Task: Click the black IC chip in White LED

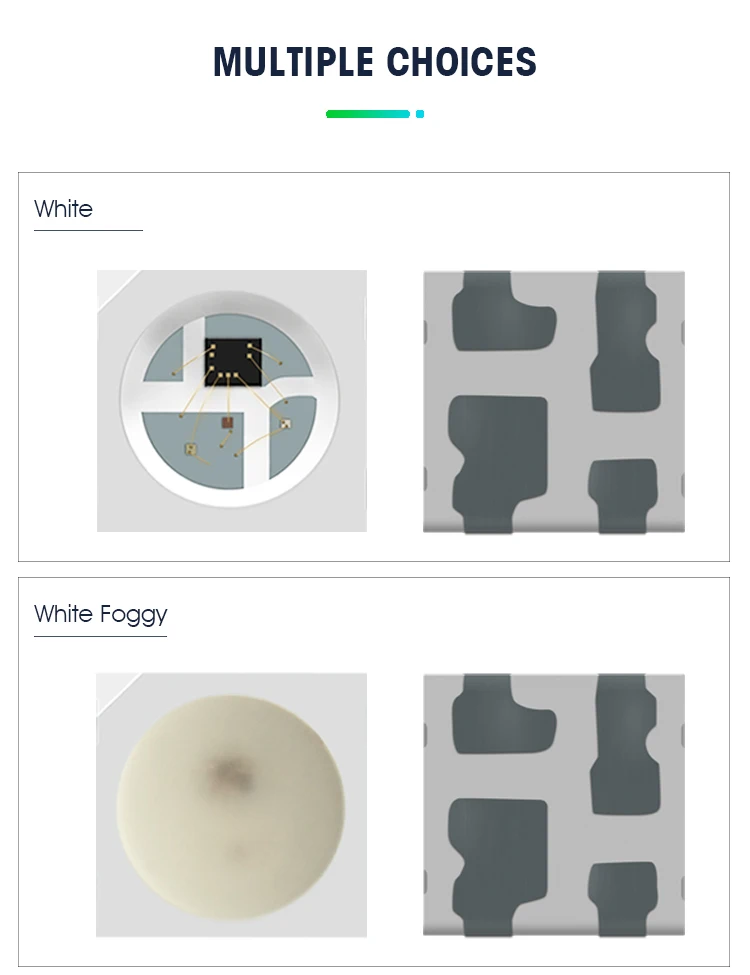Action: 233,361
